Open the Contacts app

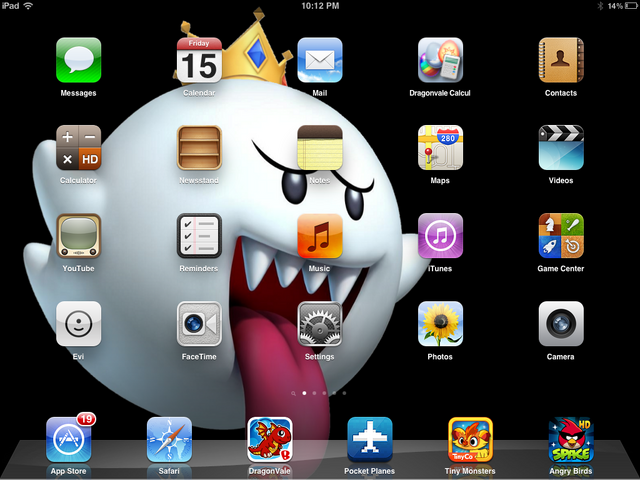point(561,60)
